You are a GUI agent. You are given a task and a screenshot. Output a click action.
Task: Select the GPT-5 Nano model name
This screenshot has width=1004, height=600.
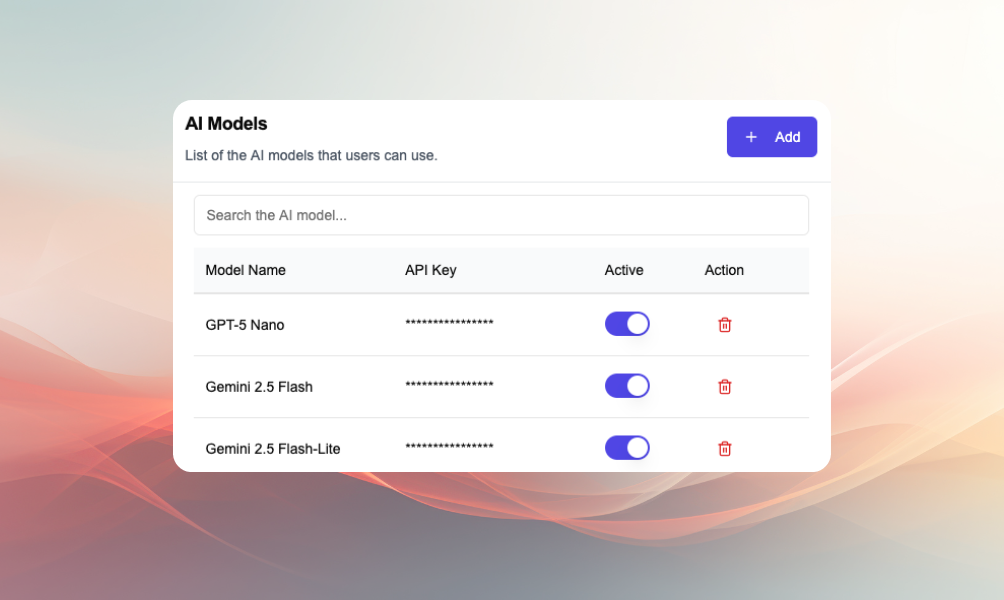[x=245, y=325]
